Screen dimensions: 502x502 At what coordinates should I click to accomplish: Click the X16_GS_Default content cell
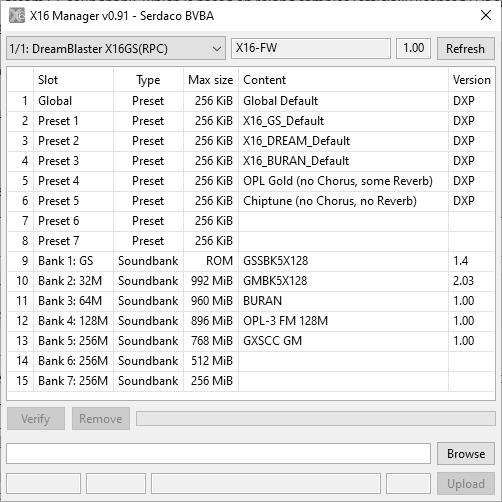point(343,121)
